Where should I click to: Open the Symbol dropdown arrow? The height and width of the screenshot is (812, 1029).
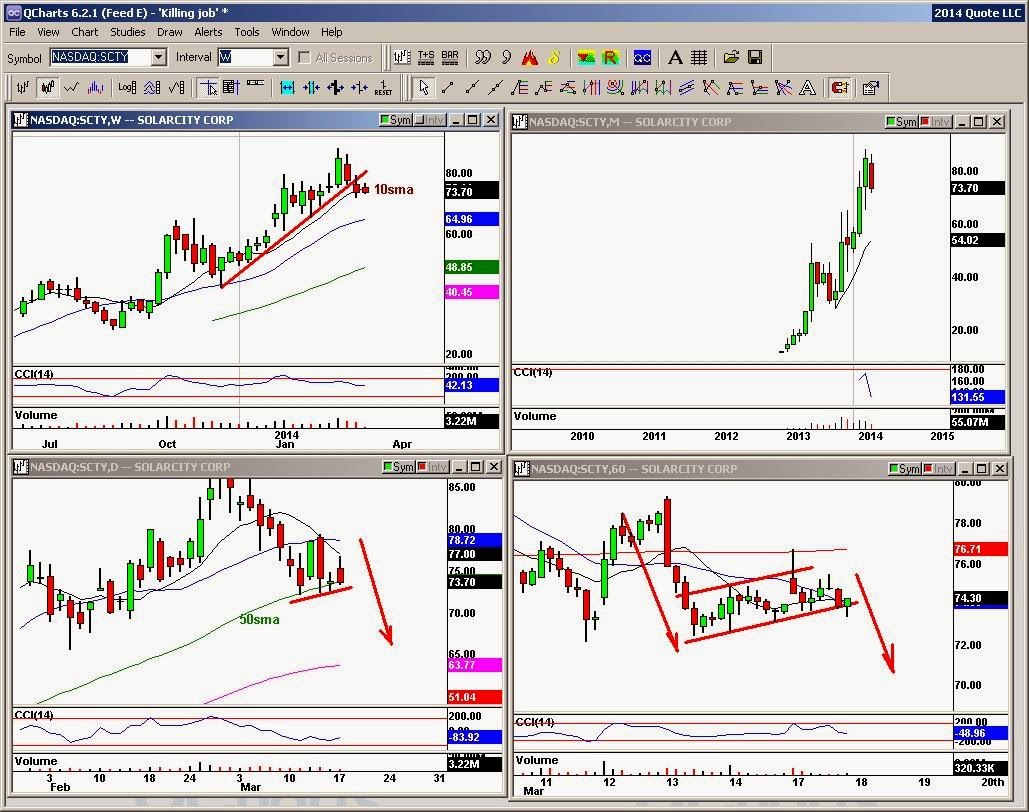click(158, 58)
